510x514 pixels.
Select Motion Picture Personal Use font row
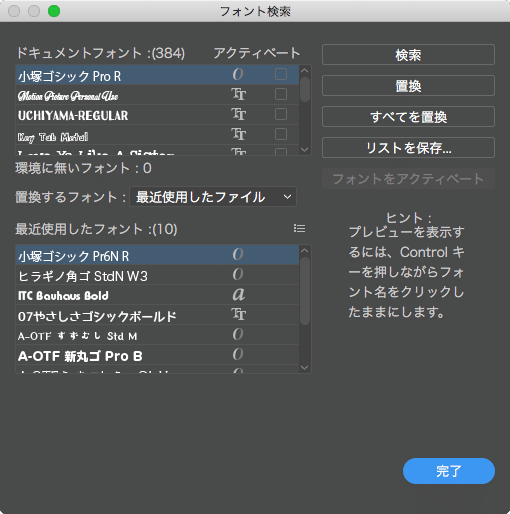(x=157, y=95)
